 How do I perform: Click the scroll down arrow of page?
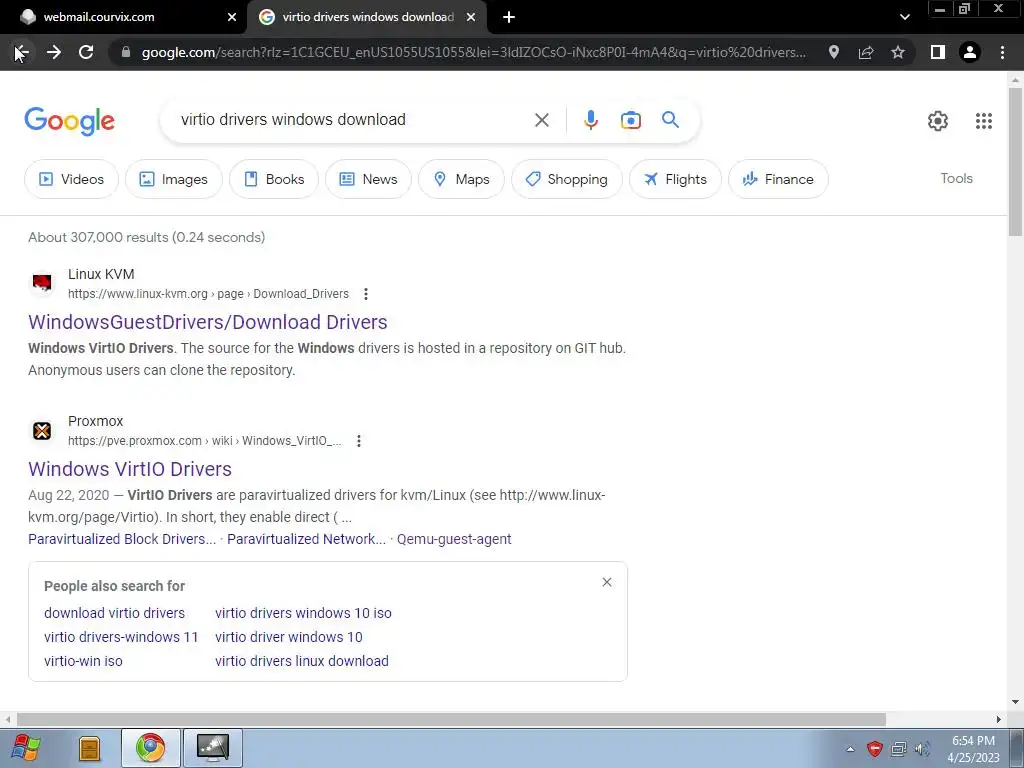(x=1015, y=703)
